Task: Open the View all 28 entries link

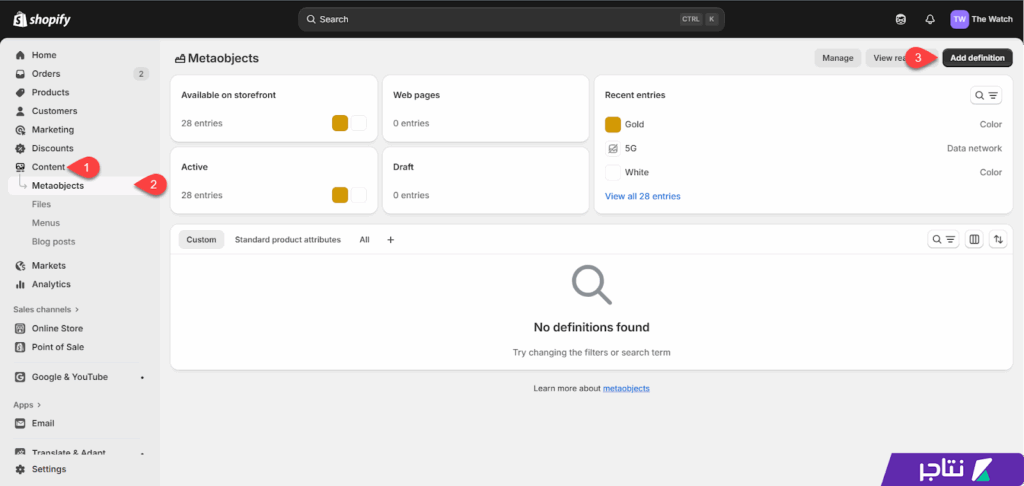Action: tap(643, 196)
